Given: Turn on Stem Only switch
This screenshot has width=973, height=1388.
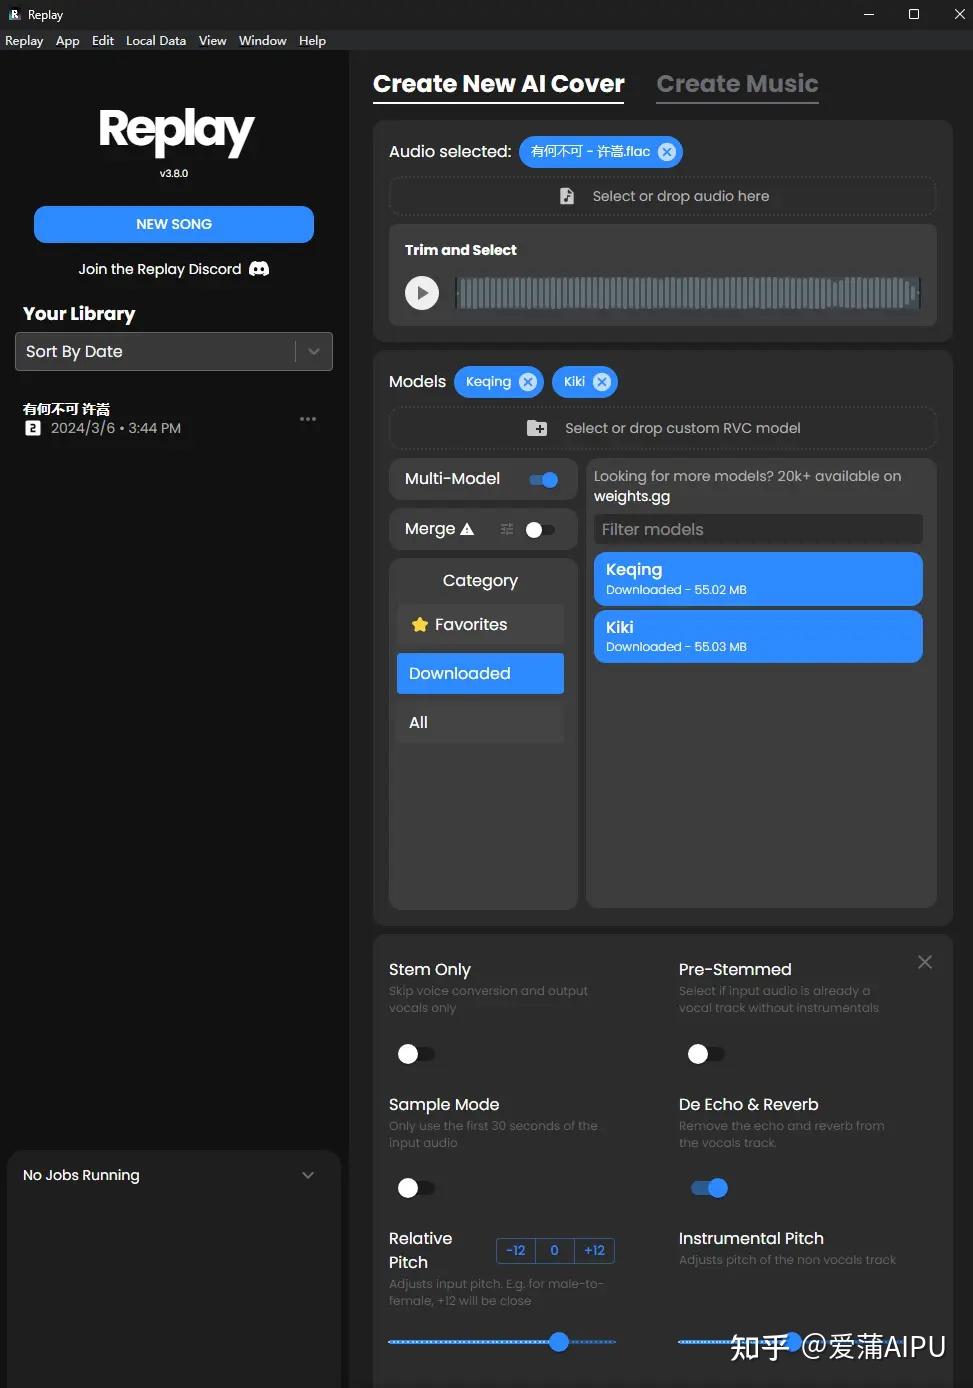Looking at the screenshot, I should pos(416,1054).
